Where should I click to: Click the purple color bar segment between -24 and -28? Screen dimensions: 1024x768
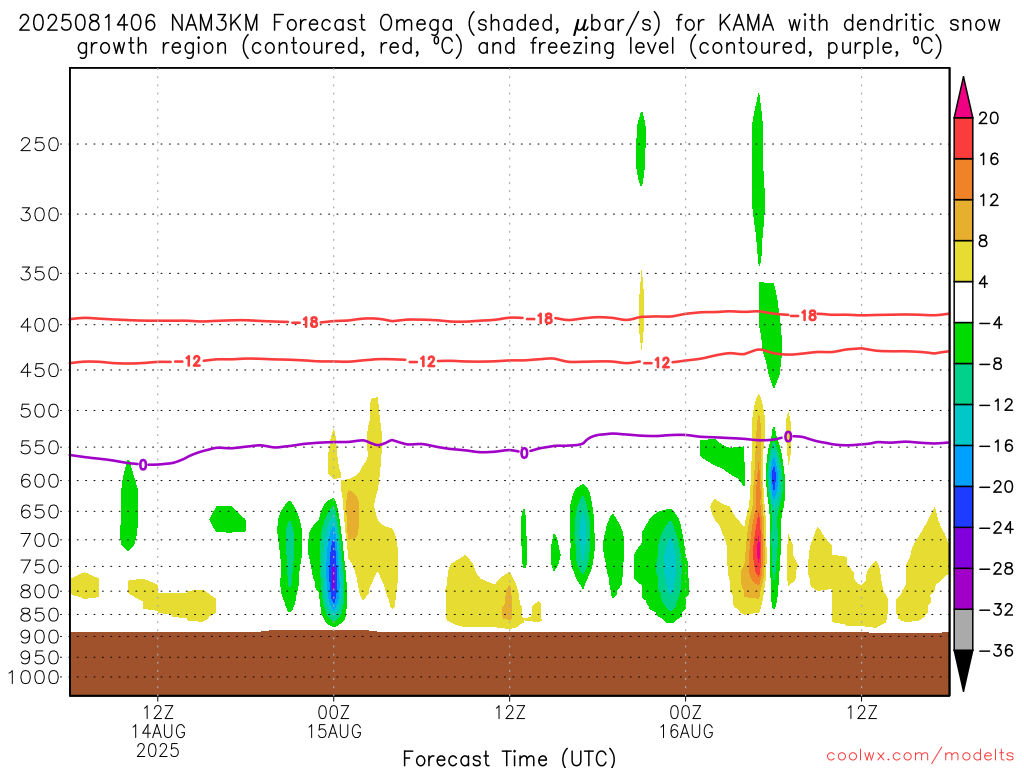[963, 548]
